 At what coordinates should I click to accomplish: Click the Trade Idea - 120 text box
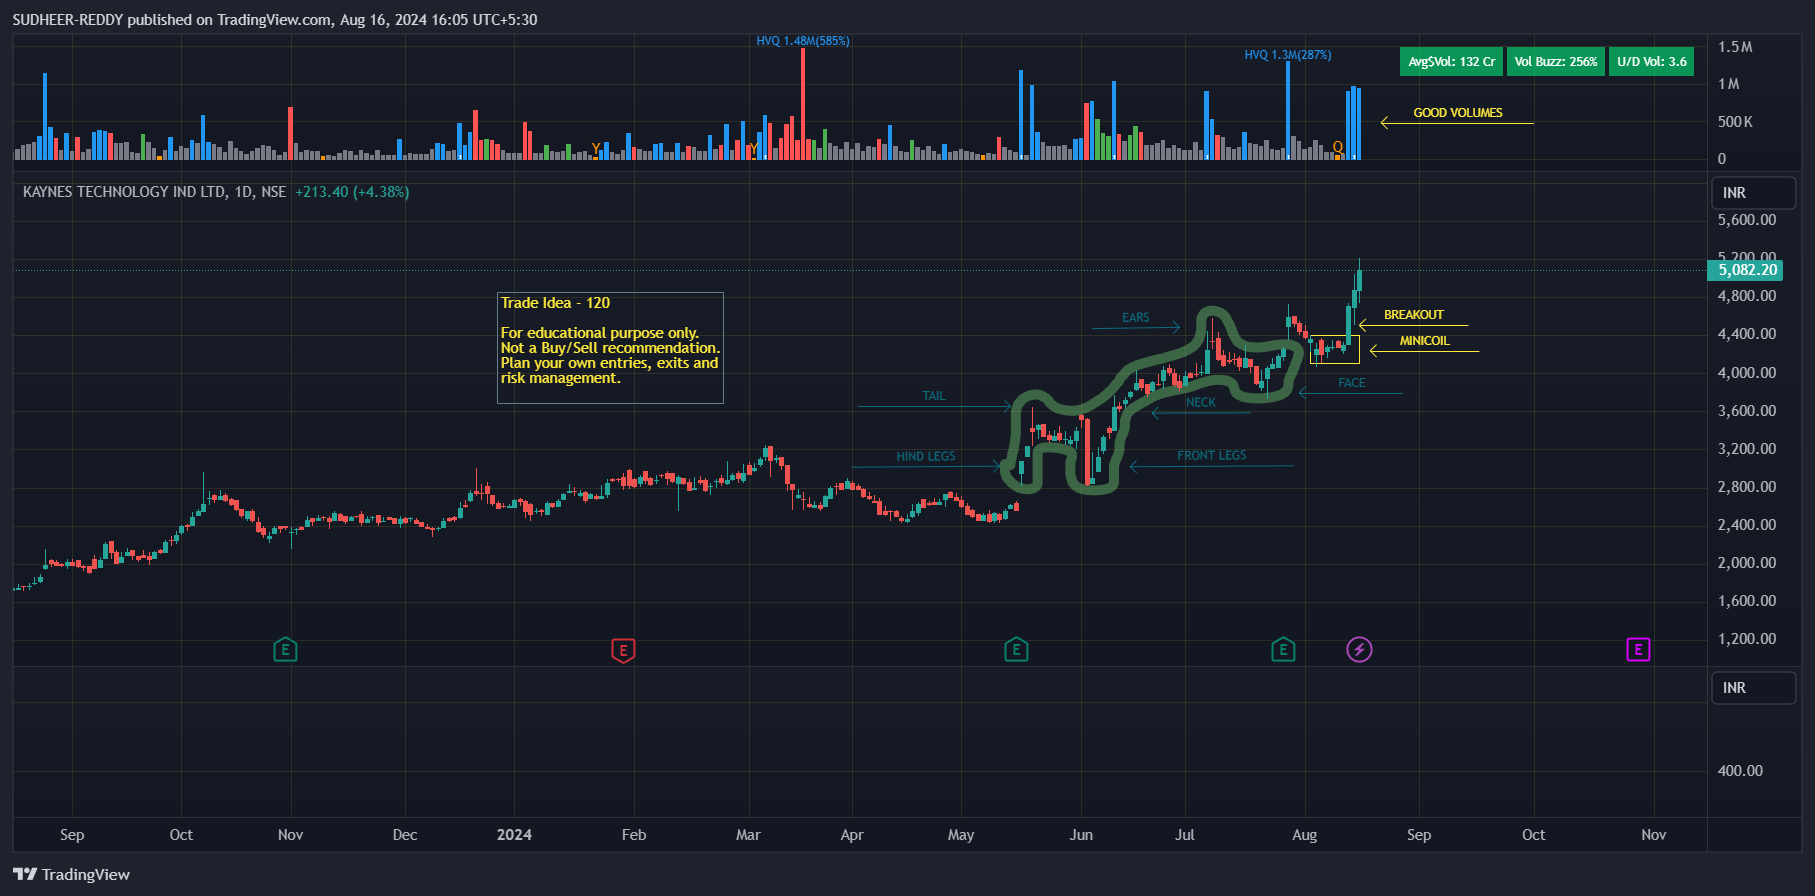610,348
